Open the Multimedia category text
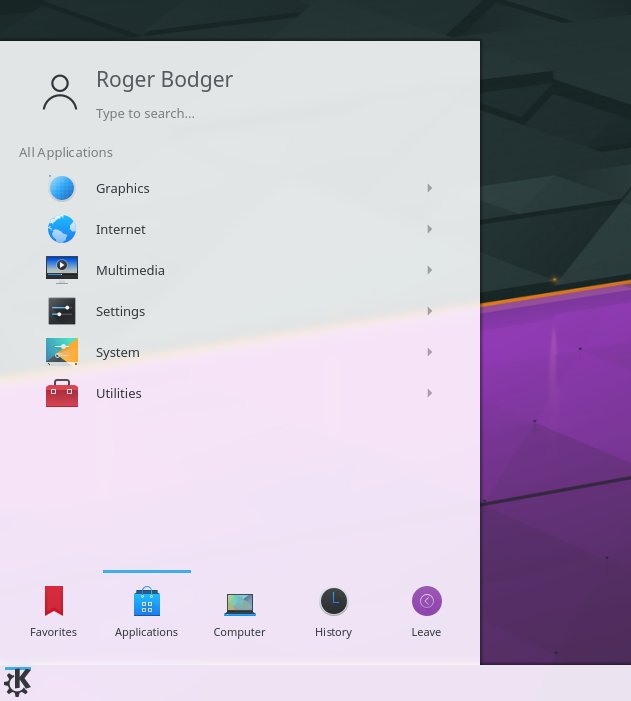Viewport: 631px width, 701px height. (130, 270)
